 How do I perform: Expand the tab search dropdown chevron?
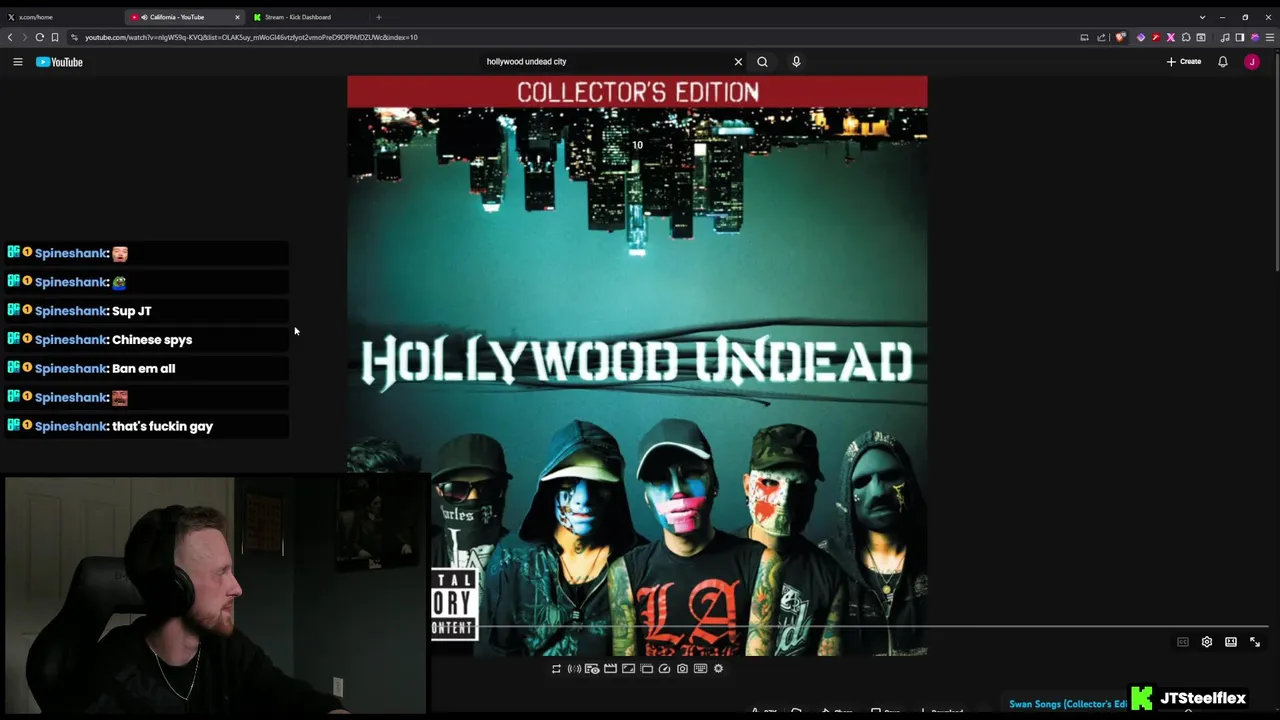pyautogui.click(x=1202, y=17)
